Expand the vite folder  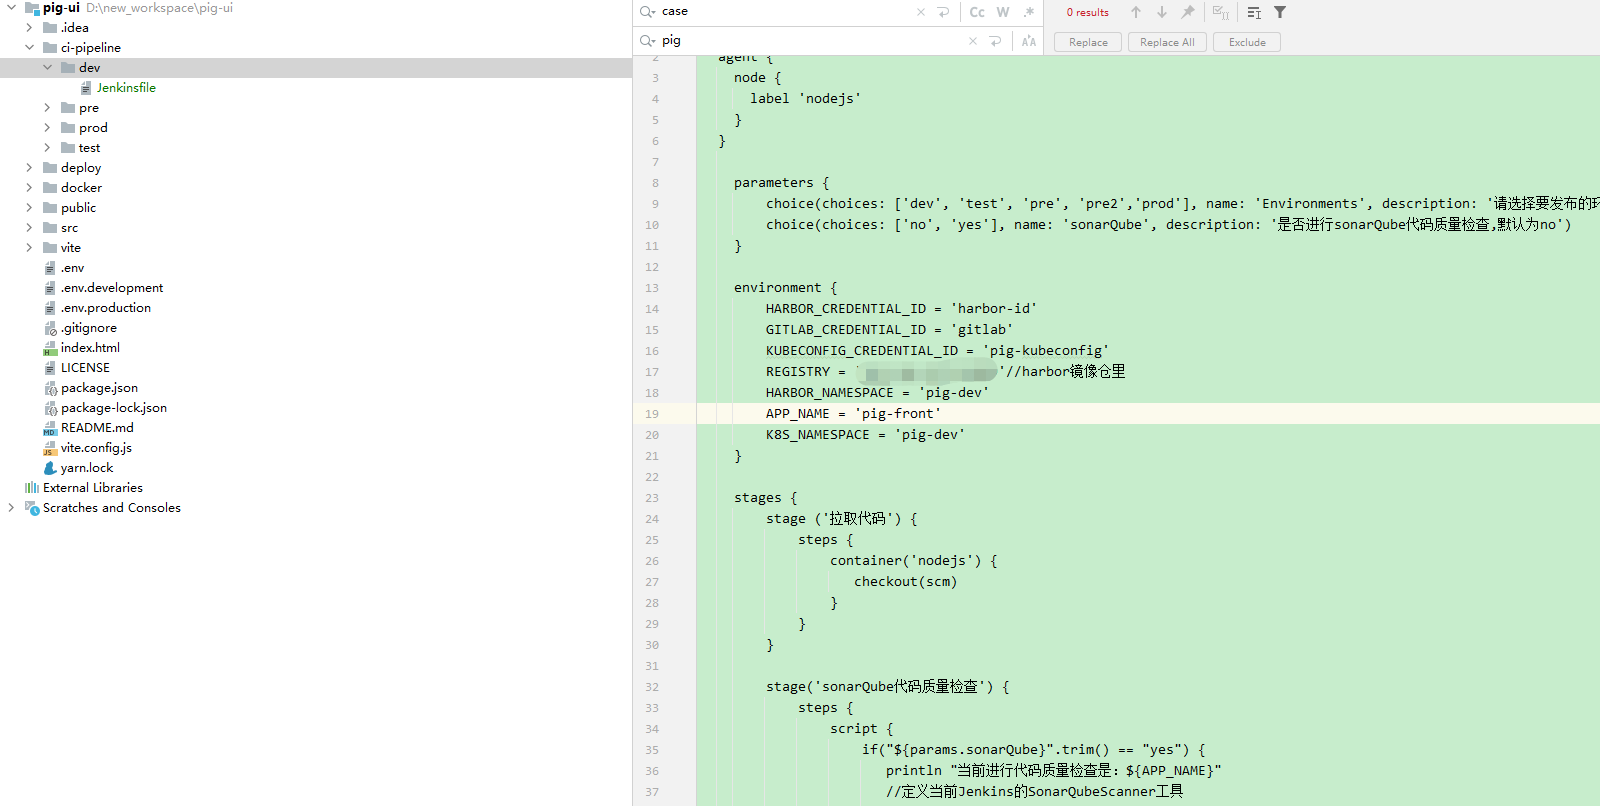29,248
